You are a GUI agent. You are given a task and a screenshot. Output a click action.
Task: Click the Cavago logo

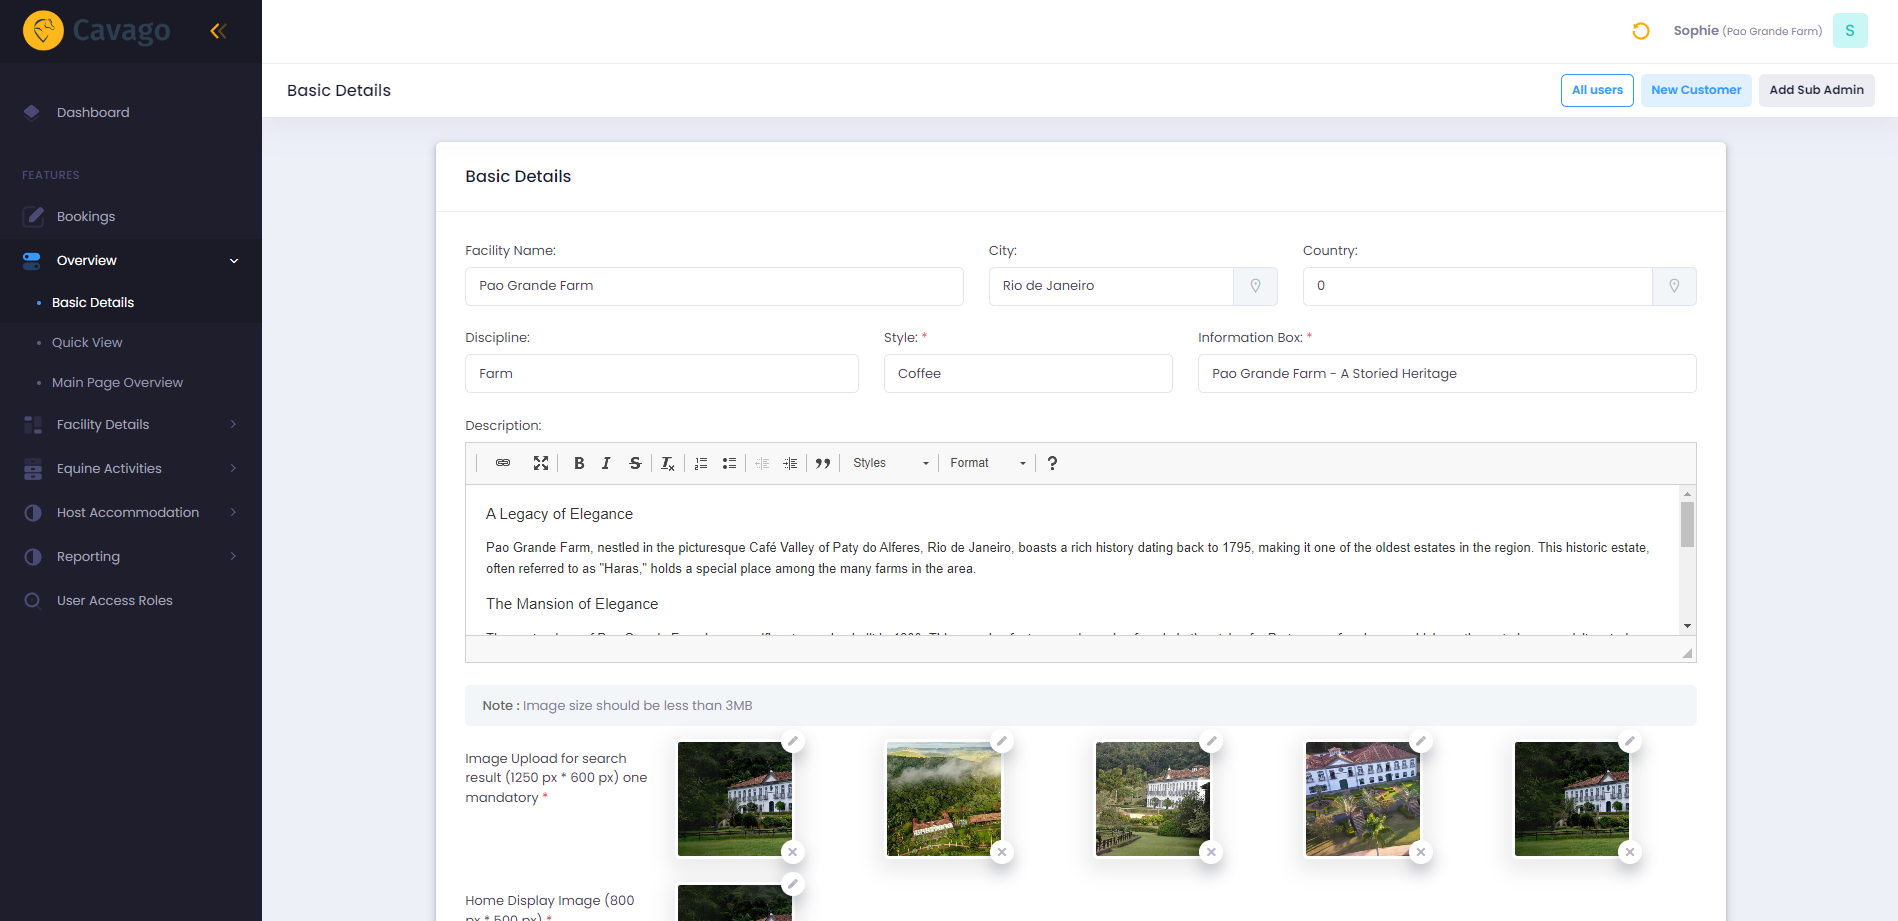(97, 31)
